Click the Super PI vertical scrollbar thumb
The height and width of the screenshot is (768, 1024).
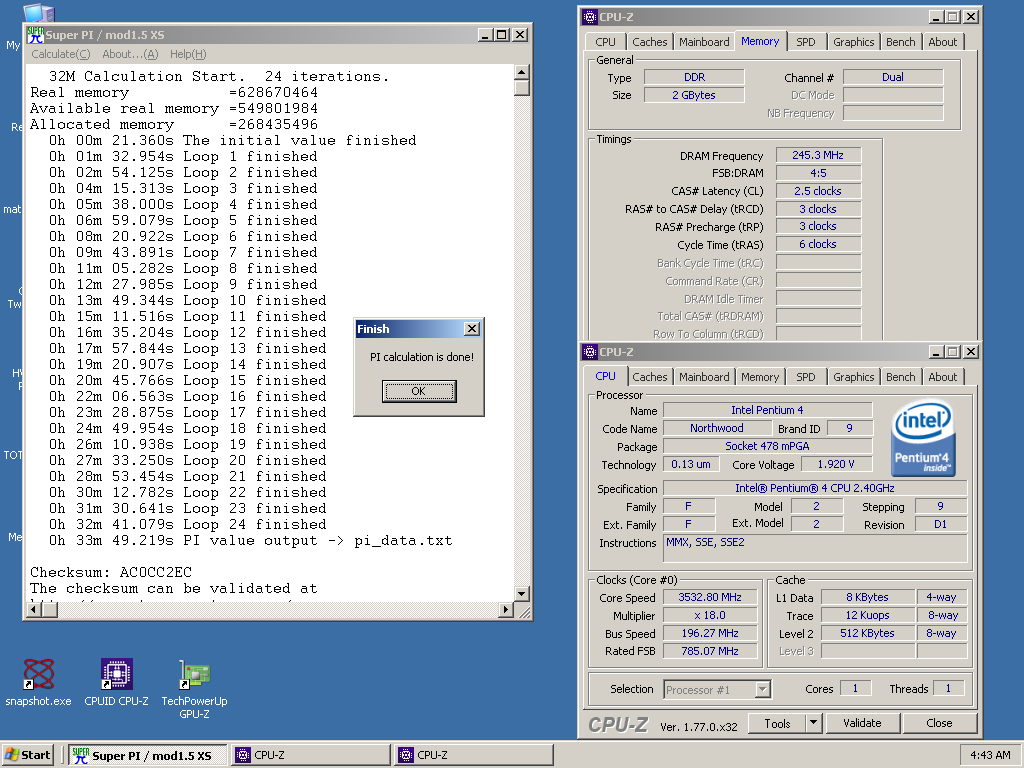[522, 88]
